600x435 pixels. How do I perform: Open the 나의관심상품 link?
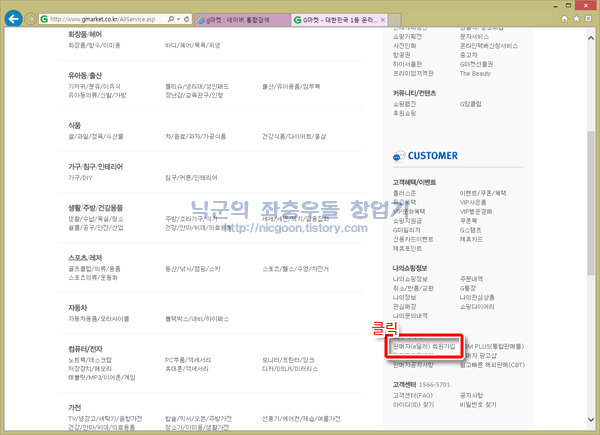tap(477, 297)
